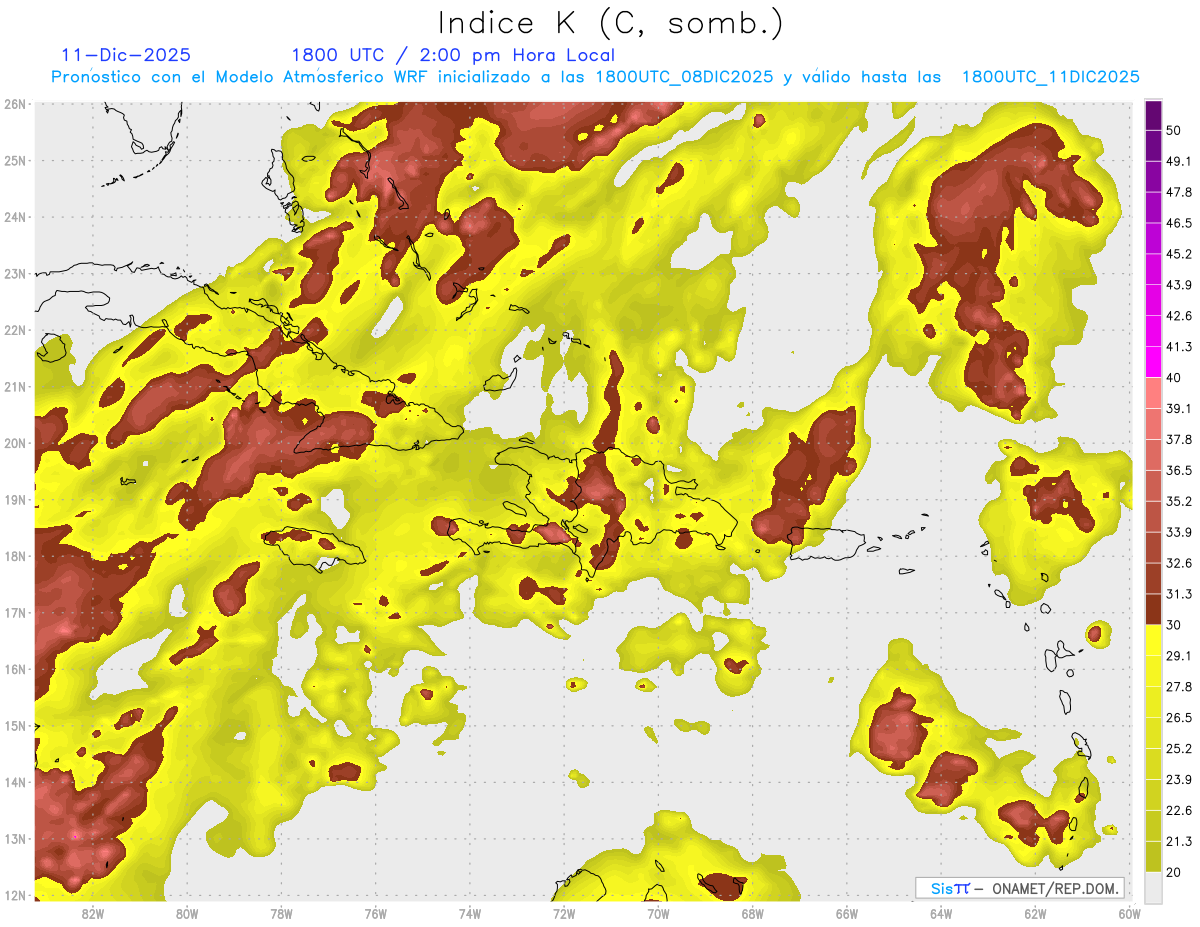
Task: Select the '11-Dic-2025' date label
Action: (126, 55)
